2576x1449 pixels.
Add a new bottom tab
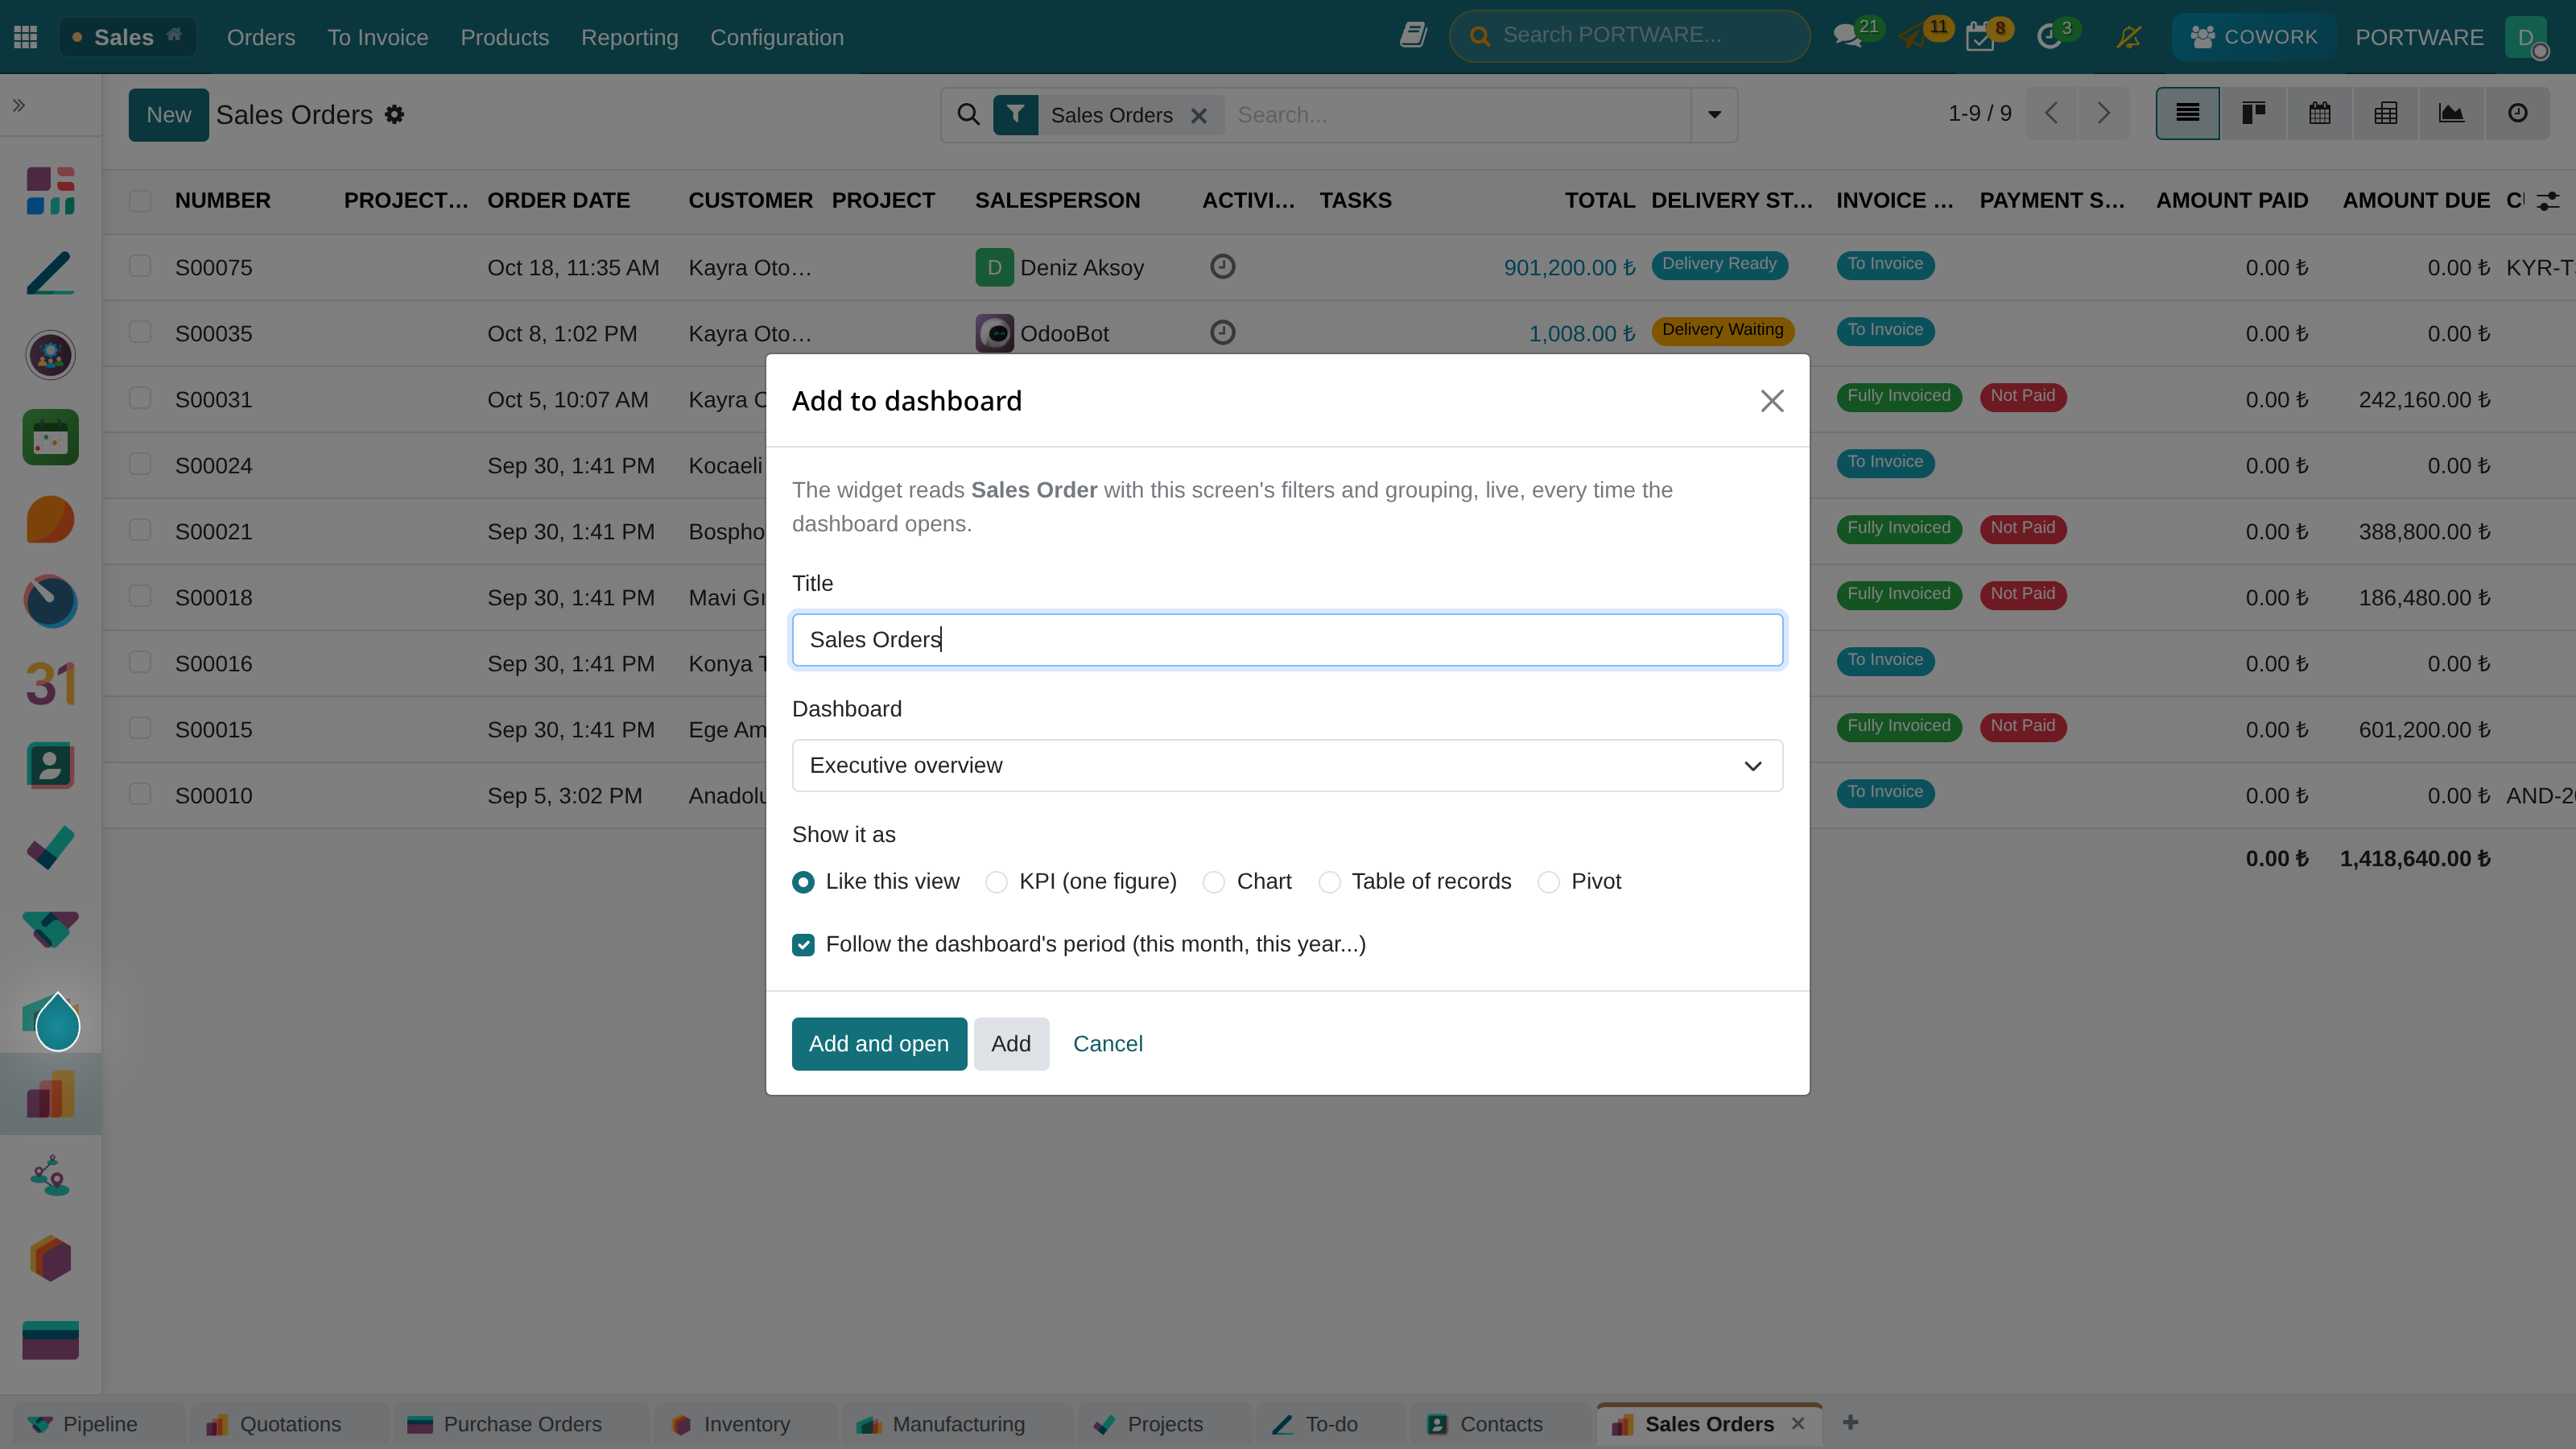[x=1850, y=1422]
